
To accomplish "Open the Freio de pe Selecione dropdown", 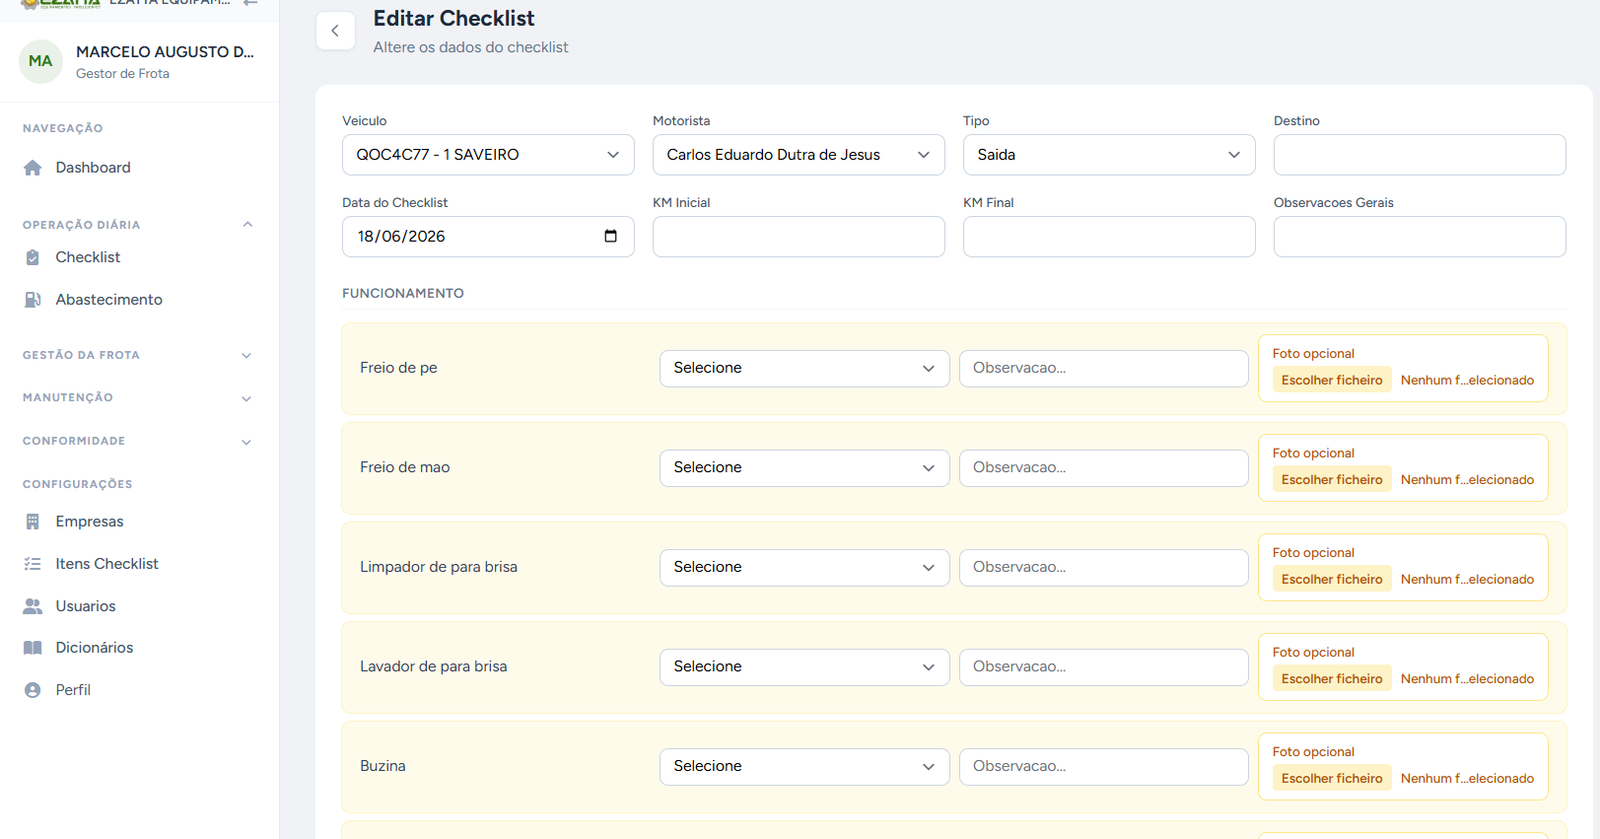I will pos(804,368).
